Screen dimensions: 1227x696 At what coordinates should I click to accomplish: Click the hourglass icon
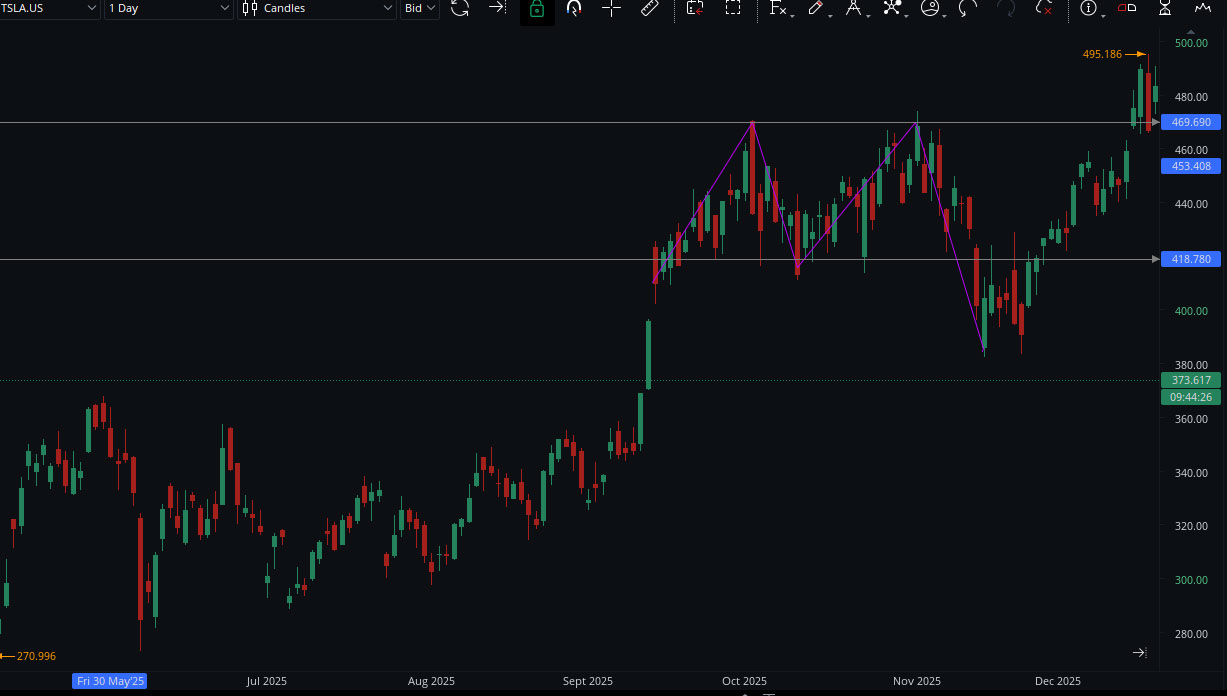coord(1165,8)
